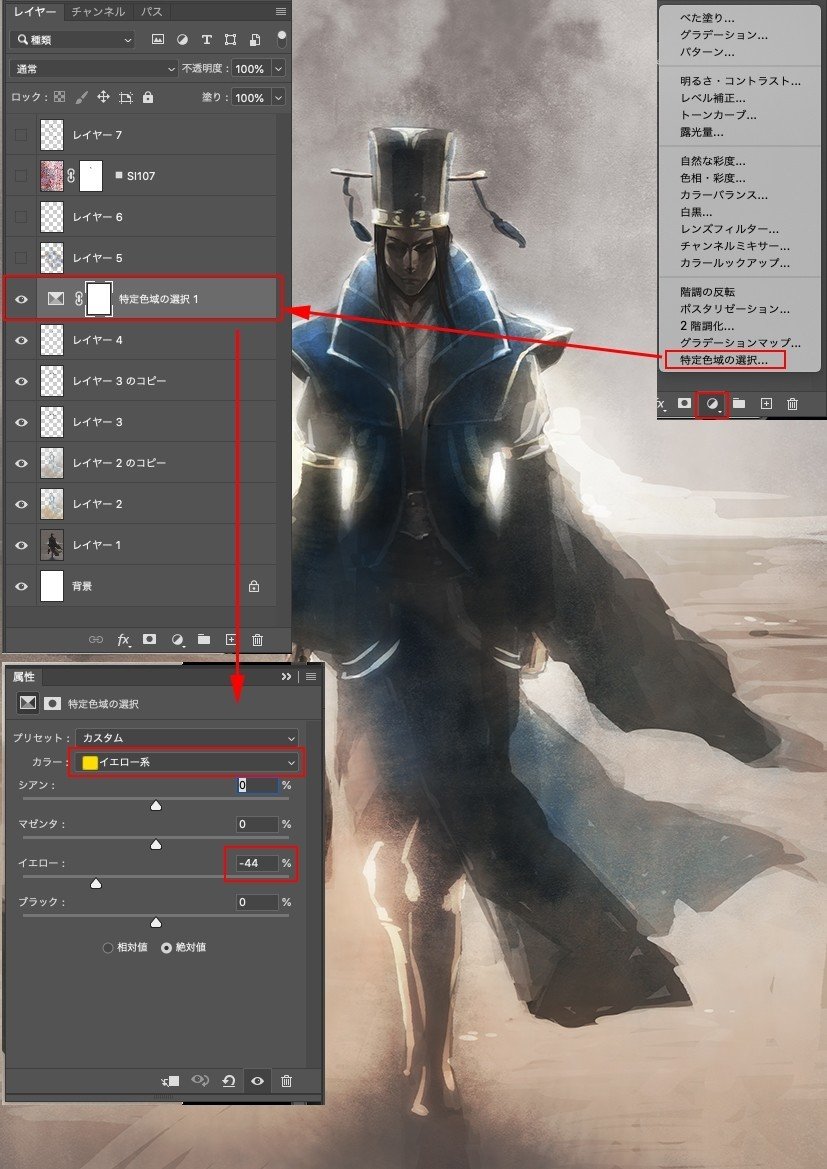Choose べた塗り... from adjustment menu
Image resolution: width=827 pixels, height=1169 pixels.
(707, 18)
